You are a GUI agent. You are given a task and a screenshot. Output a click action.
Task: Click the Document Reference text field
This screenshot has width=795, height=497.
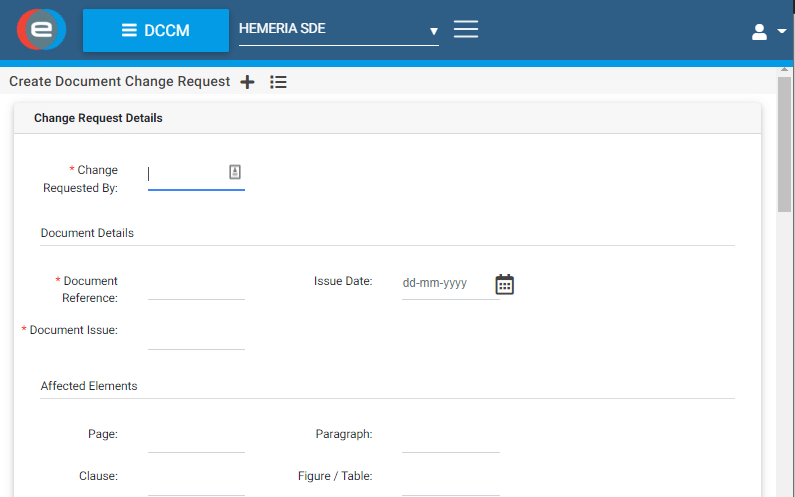(196, 286)
